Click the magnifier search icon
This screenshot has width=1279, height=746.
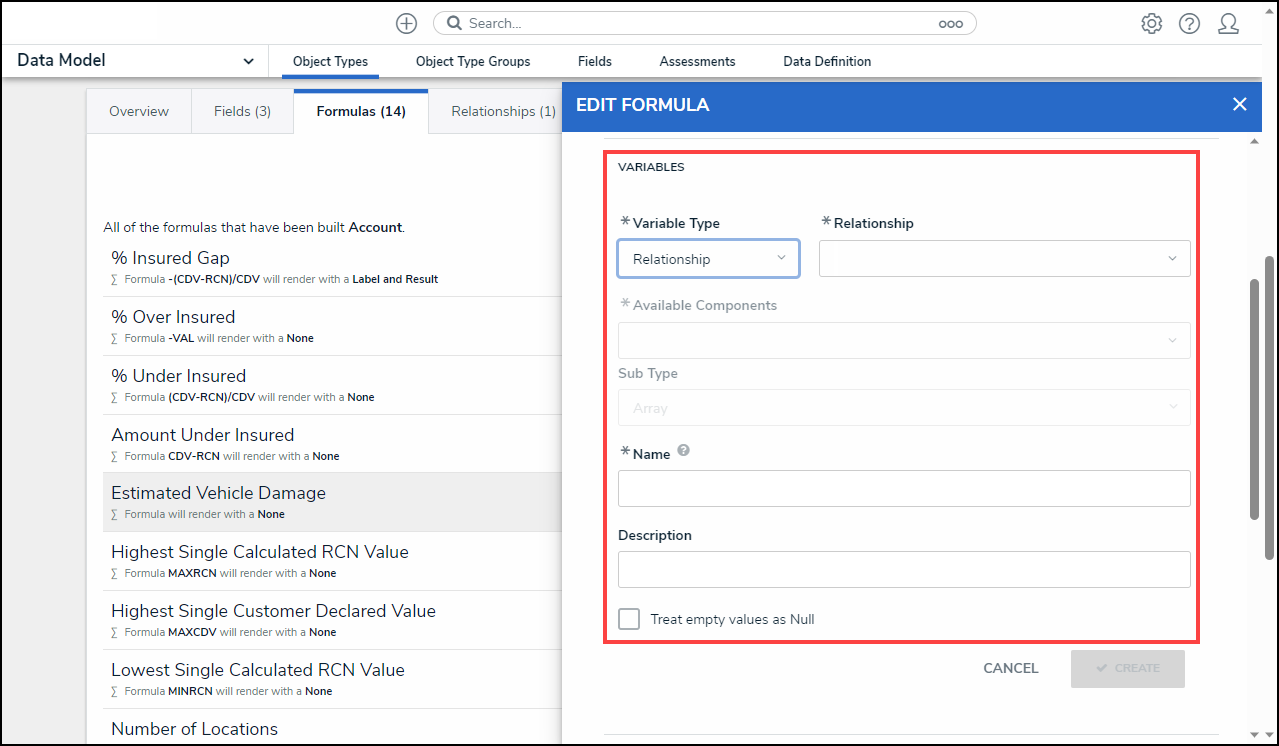454,23
